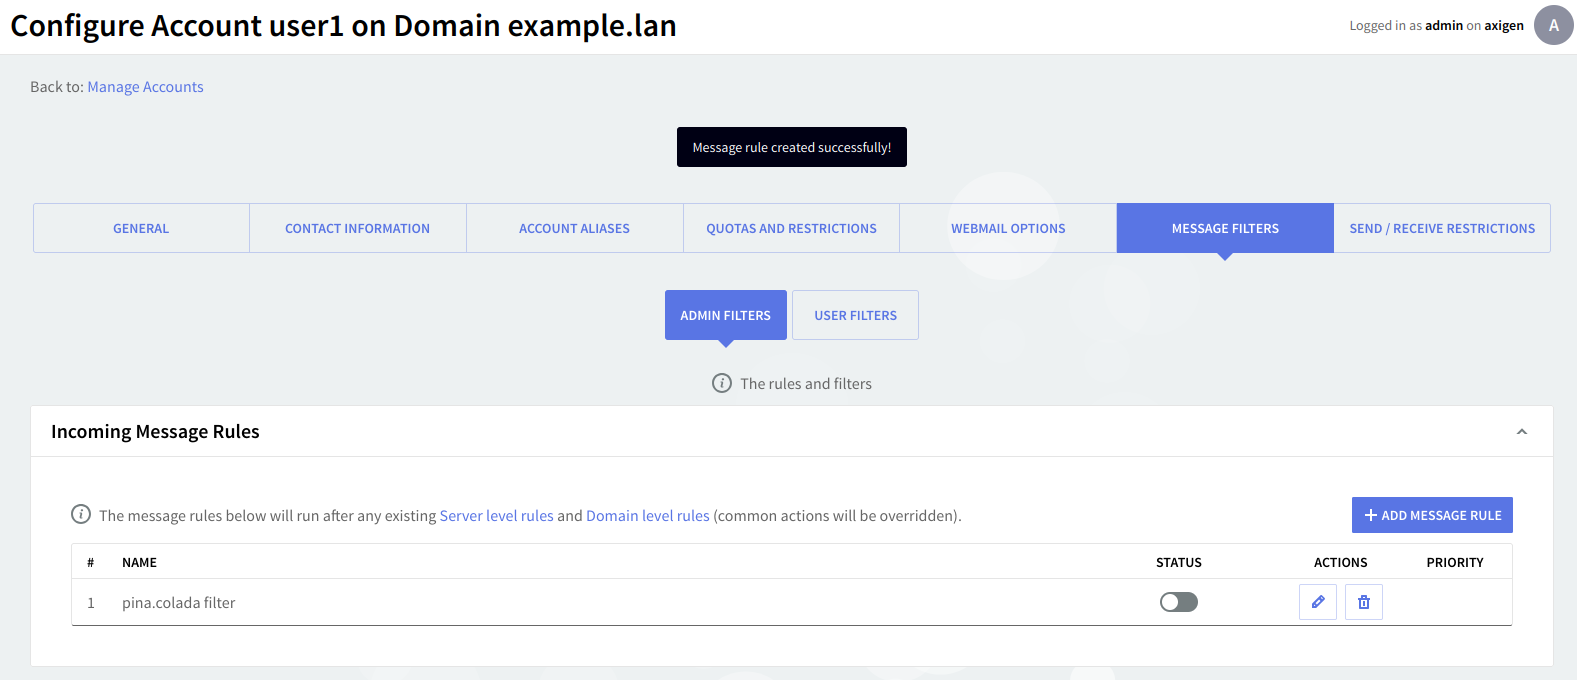Viewport: 1577px width, 680px height.
Task: Click the info icon before message rules note
Action: (81, 514)
